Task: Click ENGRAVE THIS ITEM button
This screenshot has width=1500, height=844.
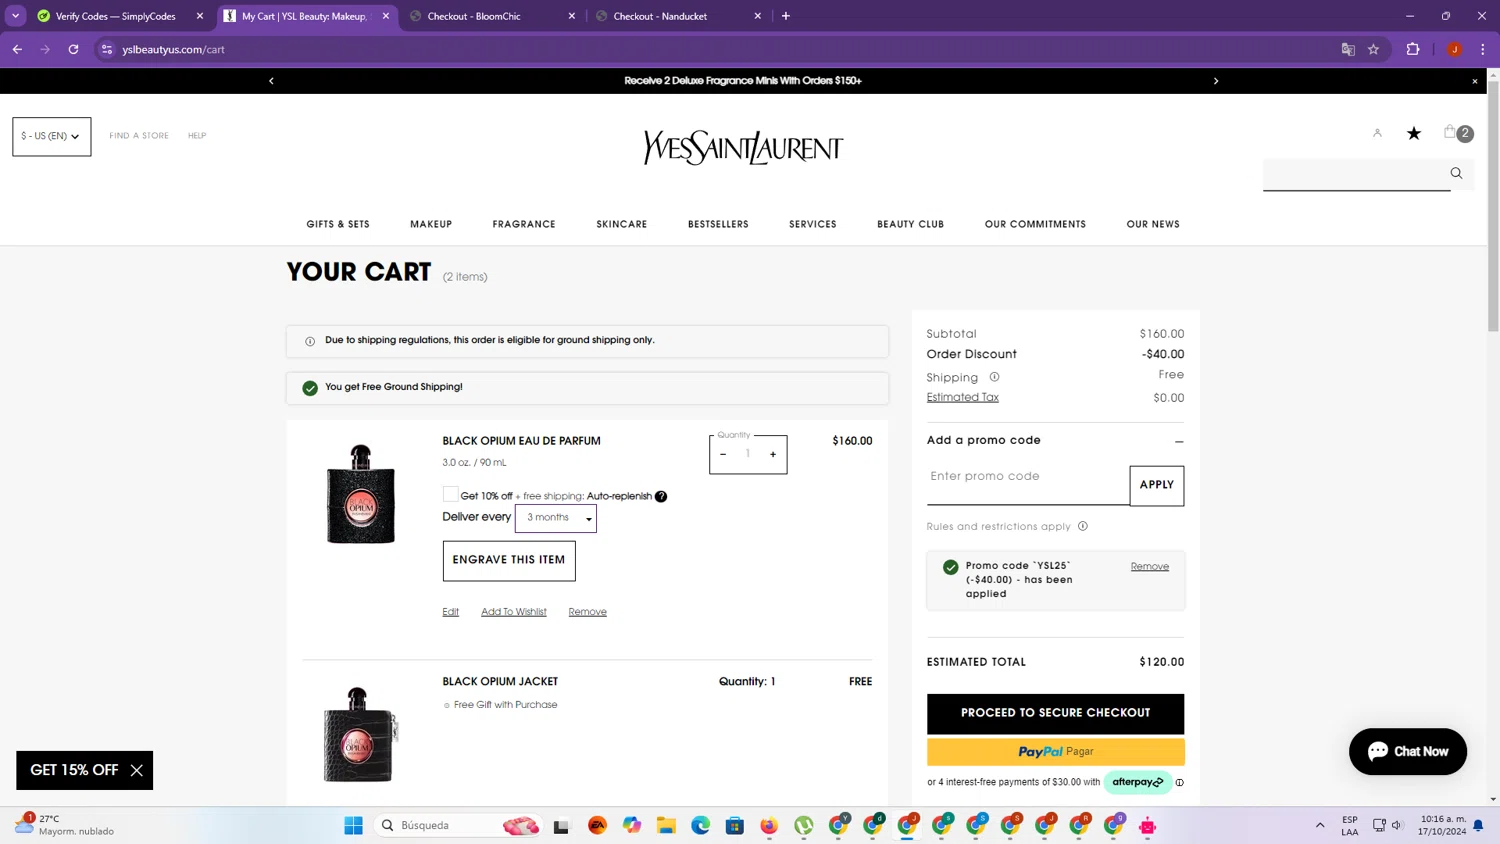Action: [x=509, y=560]
